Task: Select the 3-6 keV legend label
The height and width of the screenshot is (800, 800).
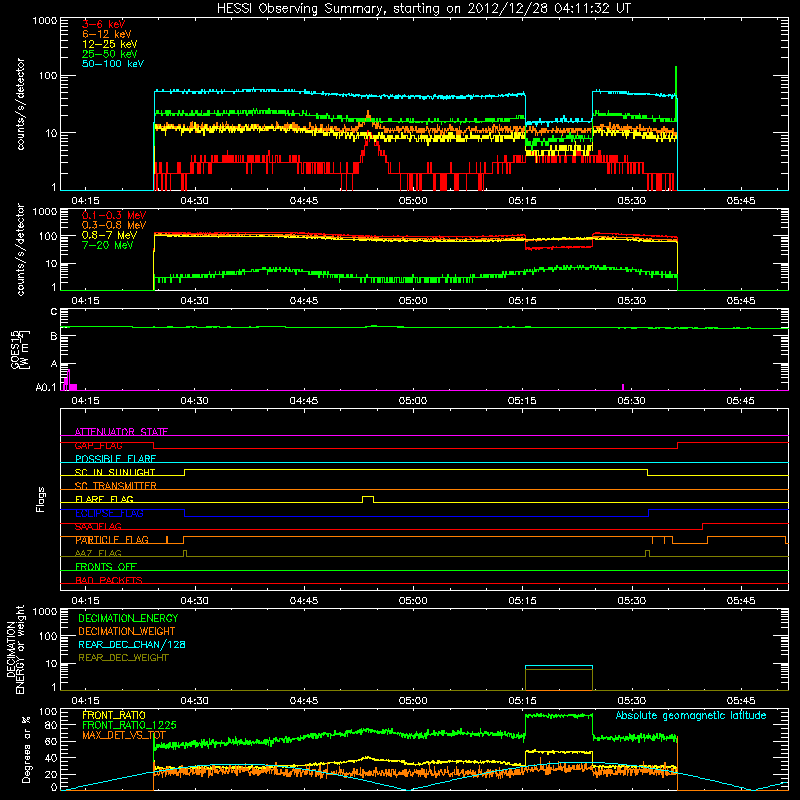Action: [104, 24]
